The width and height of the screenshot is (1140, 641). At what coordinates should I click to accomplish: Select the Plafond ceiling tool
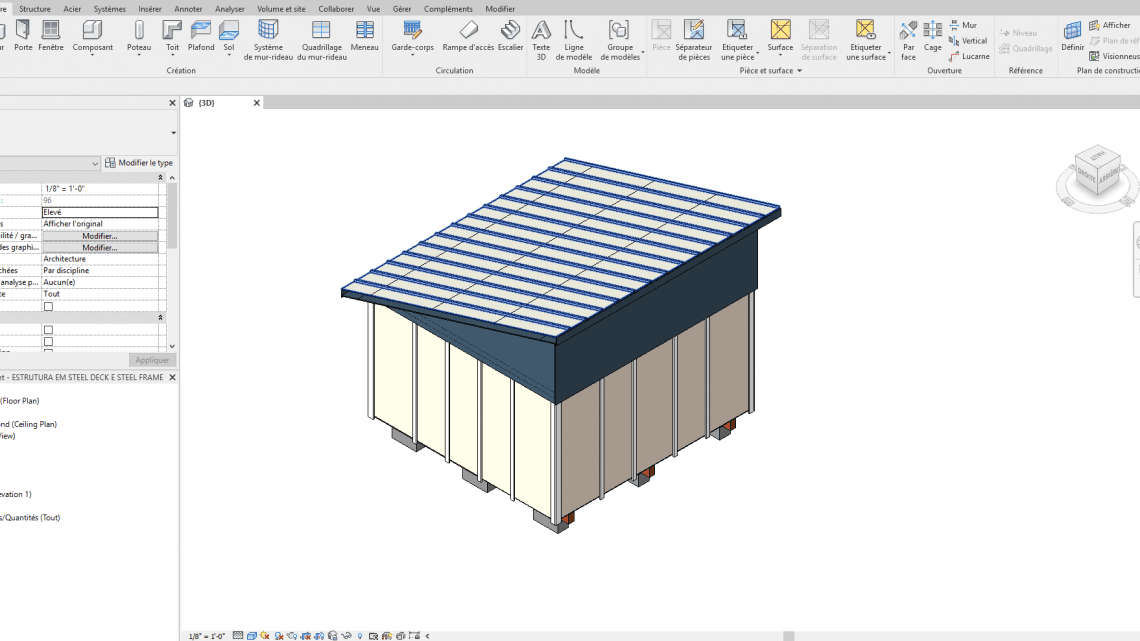[201, 35]
